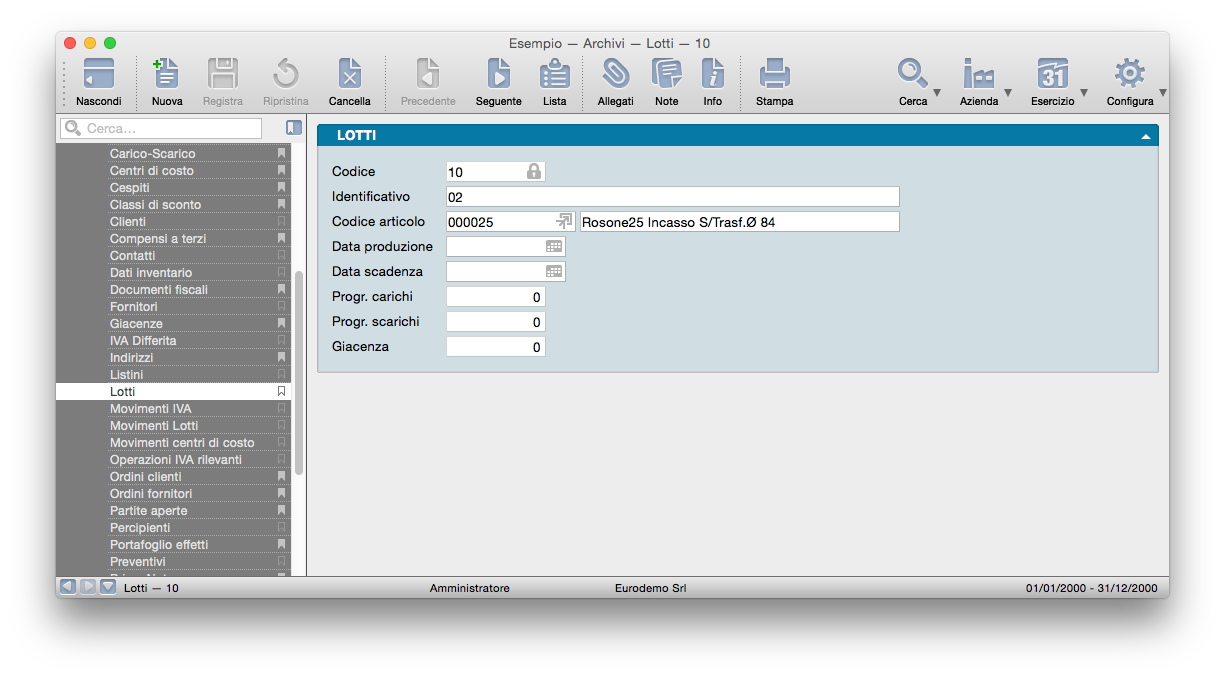1225x678 pixels.
Task: Toggle bookmark filter beside search field
Action: [x=293, y=128]
